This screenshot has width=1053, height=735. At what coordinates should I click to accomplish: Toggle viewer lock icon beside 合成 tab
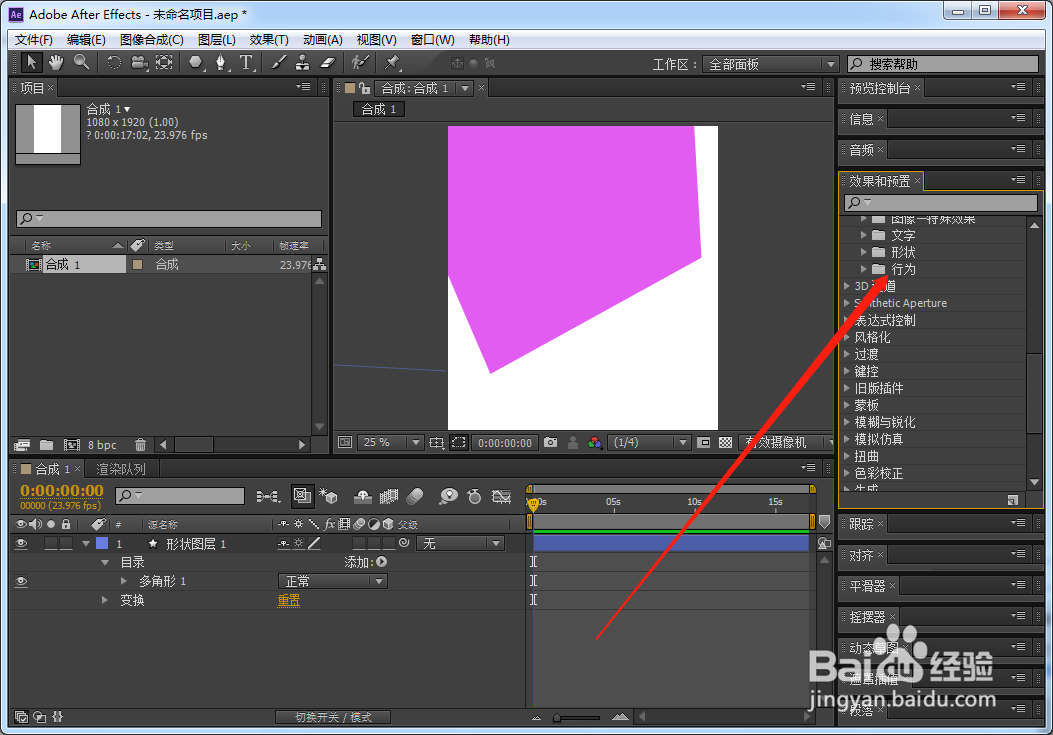[x=365, y=88]
